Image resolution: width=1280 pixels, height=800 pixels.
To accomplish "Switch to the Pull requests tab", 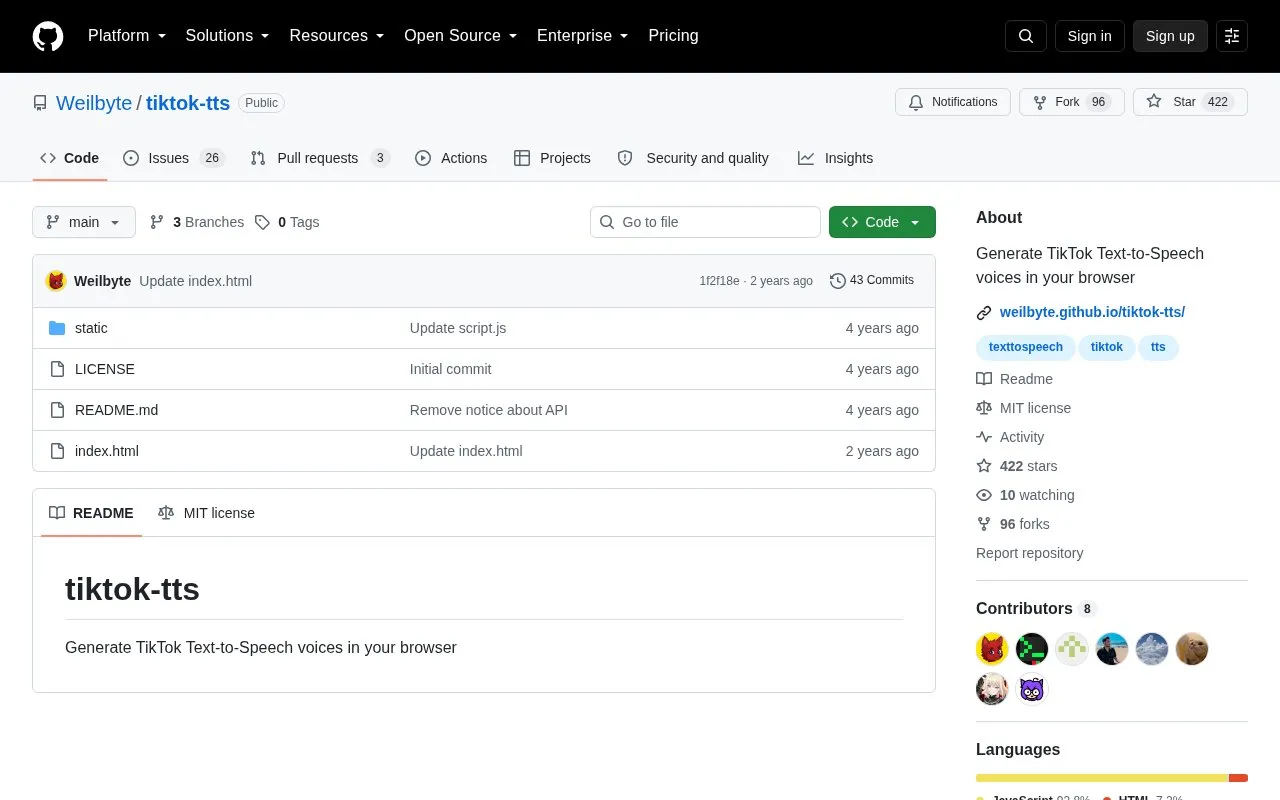I will [320, 158].
